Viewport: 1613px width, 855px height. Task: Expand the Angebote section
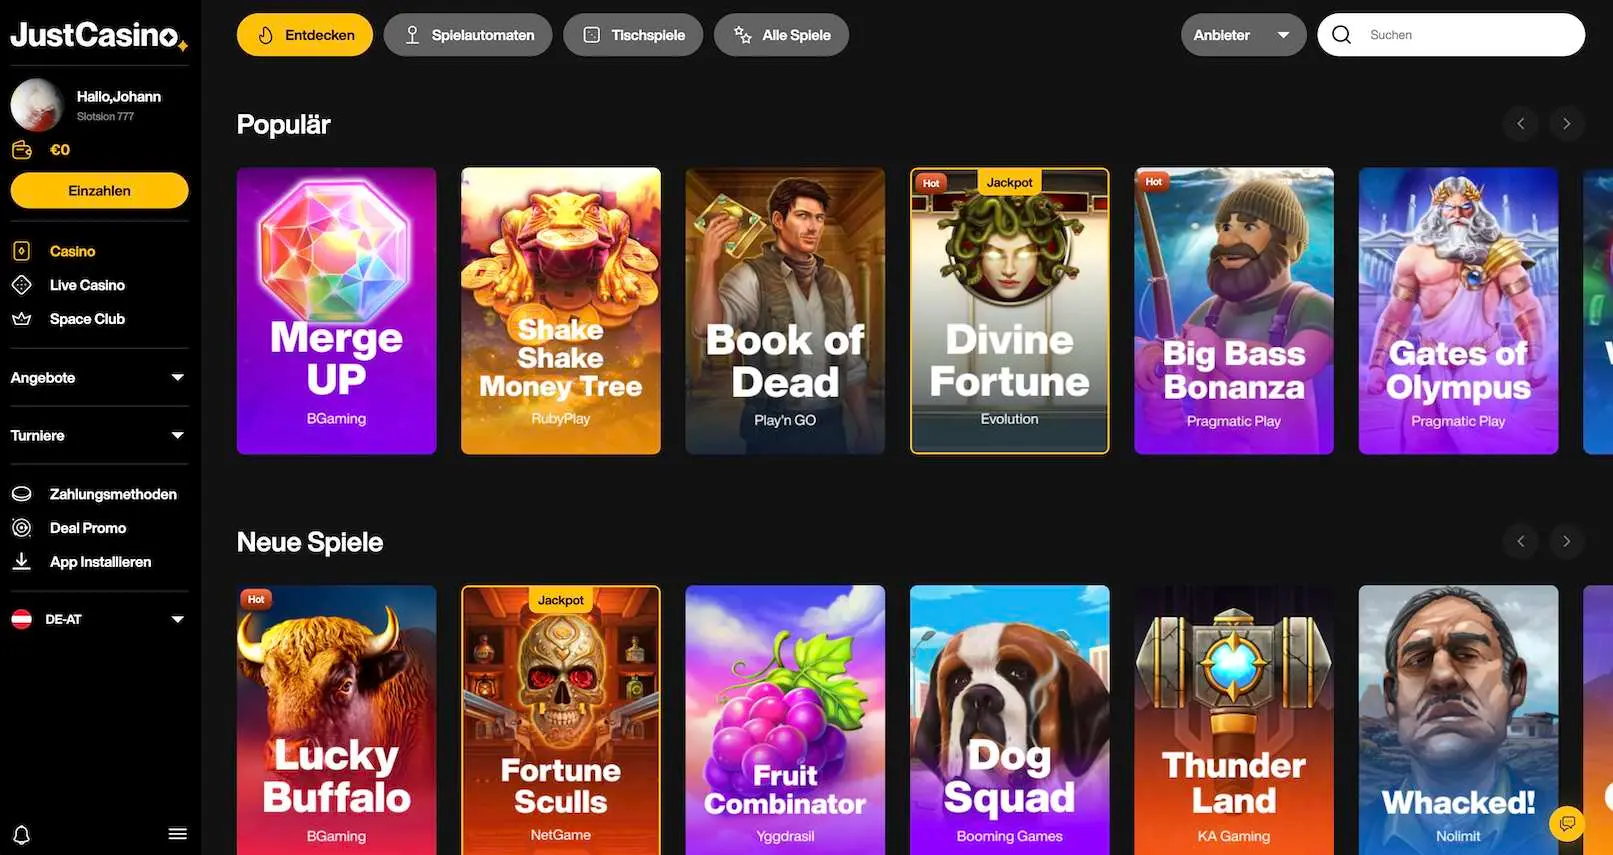(x=98, y=378)
